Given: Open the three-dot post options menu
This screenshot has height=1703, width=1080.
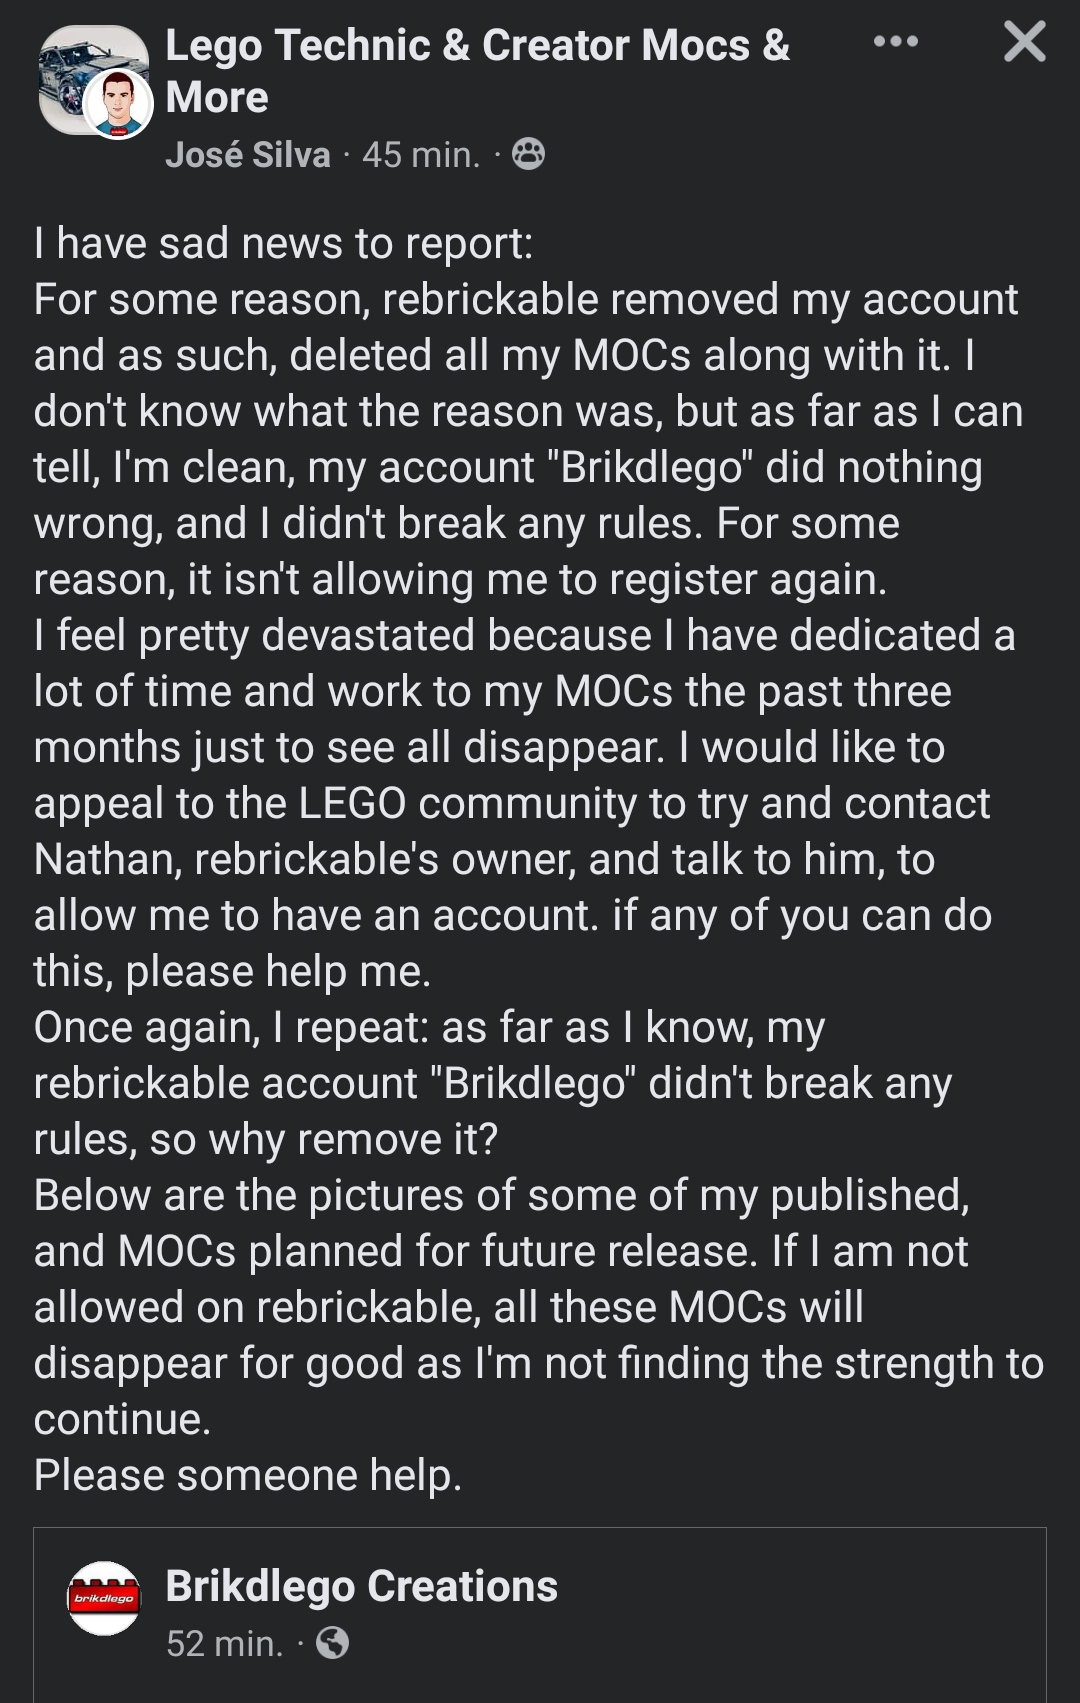Looking at the screenshot, I should [x=895, y=42].
